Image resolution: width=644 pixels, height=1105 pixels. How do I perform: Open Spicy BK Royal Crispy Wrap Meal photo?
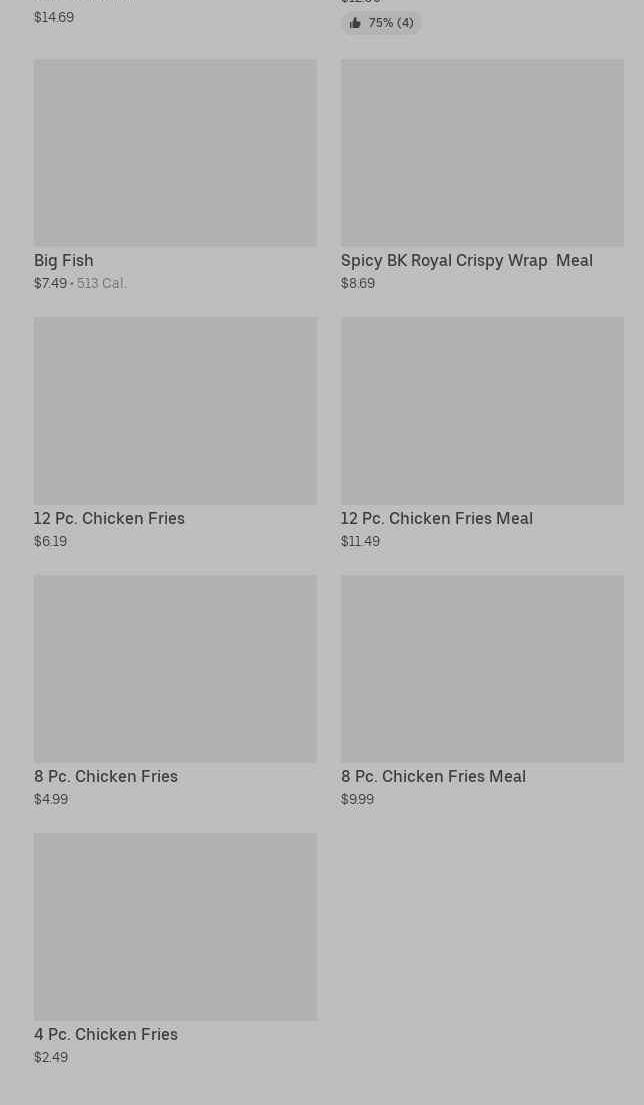click(482, 152)
